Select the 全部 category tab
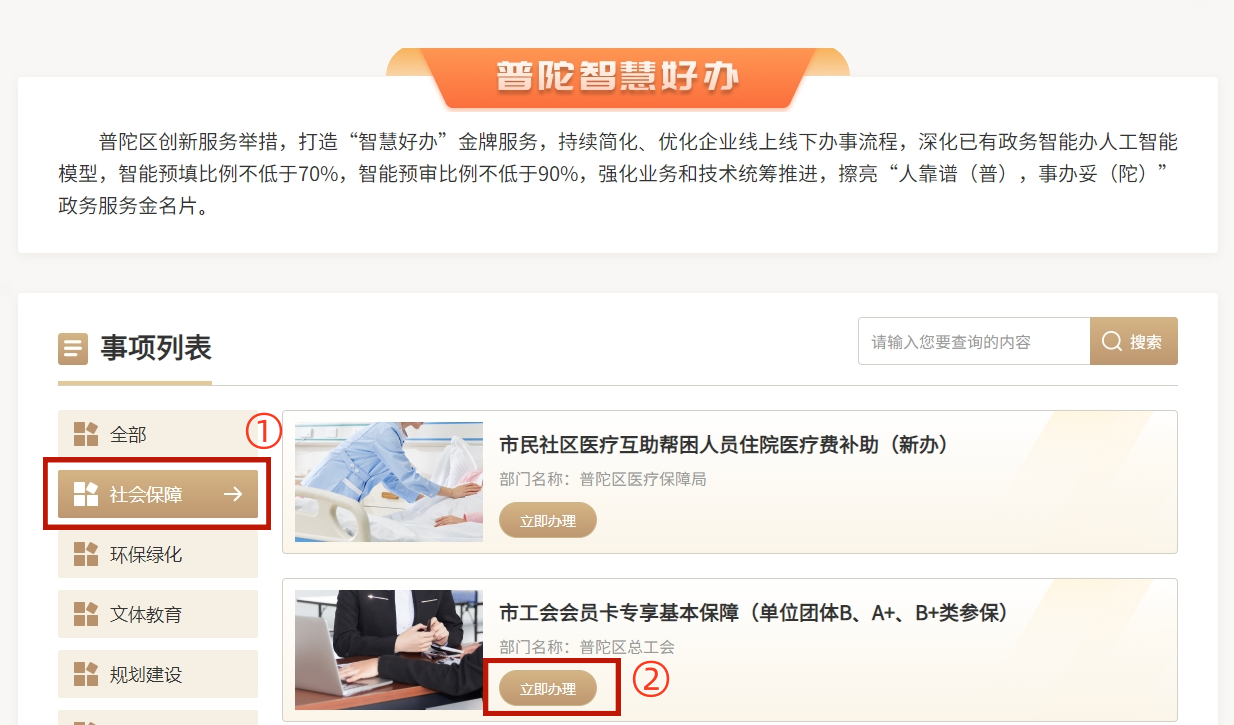The image size is (1234, 725). [158, 434]
